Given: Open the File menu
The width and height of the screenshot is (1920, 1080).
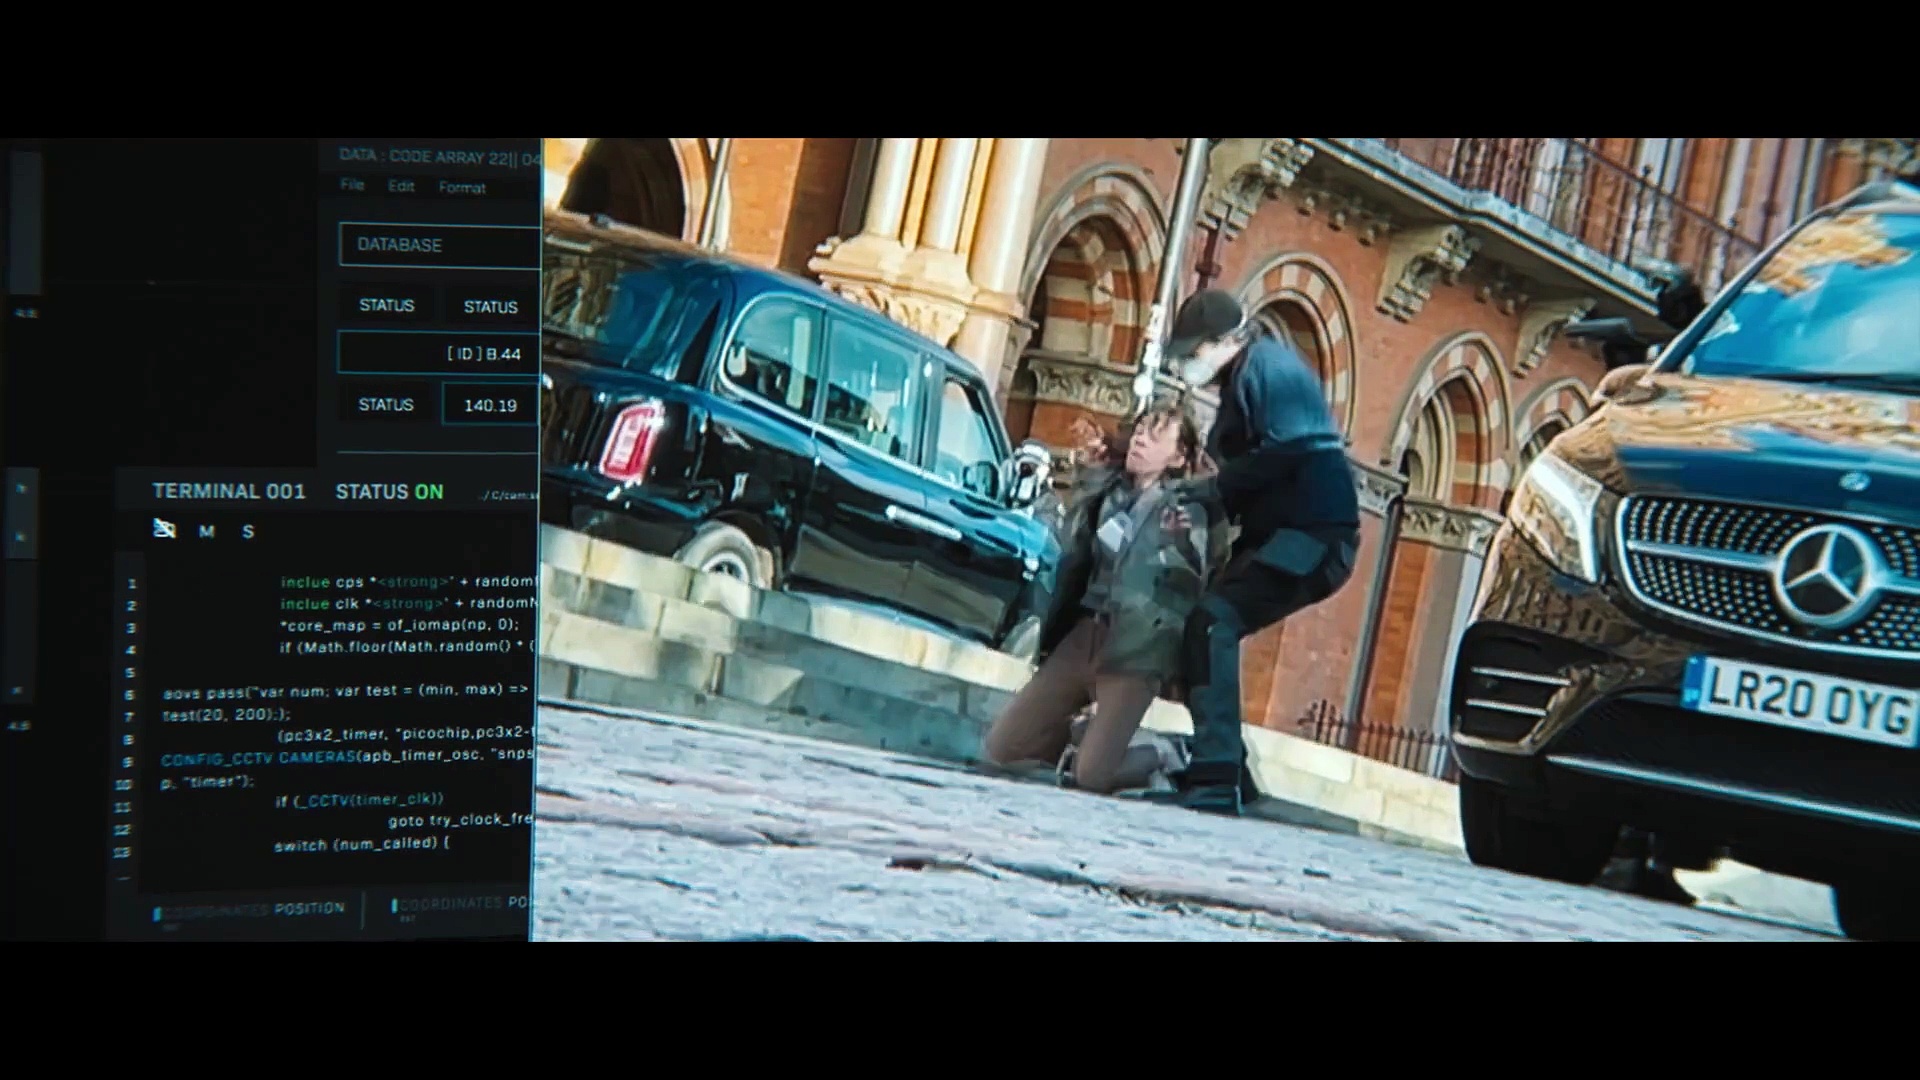Looking at the screenshot, I should (x=352, y=185).
